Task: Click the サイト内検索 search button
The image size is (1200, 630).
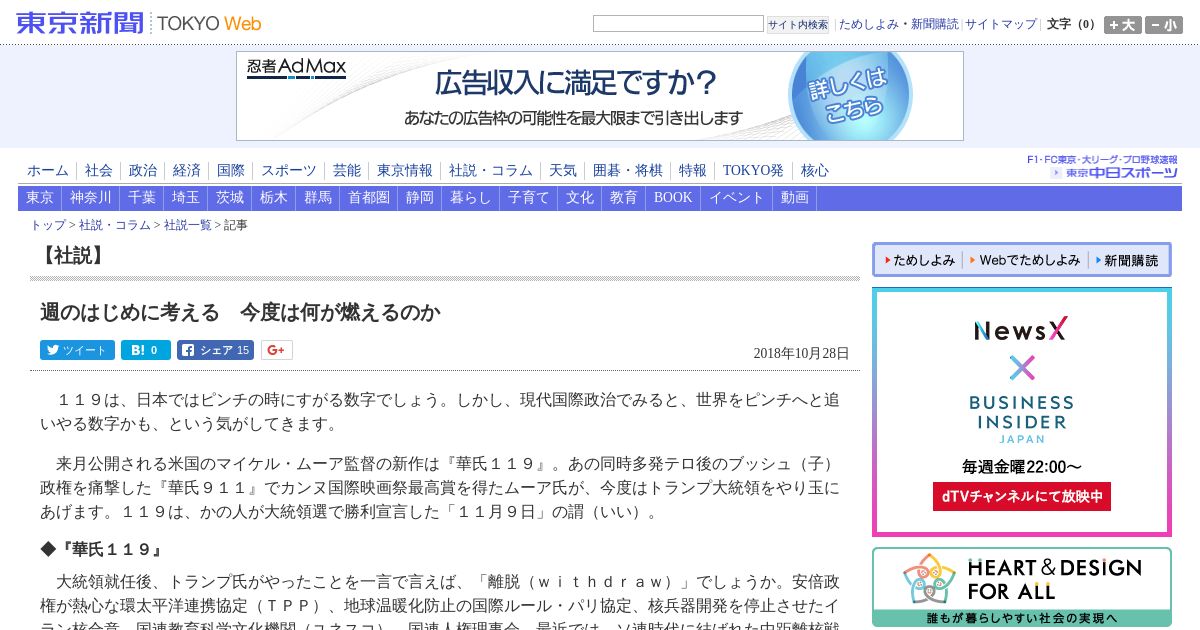Action: pos(798,25)
